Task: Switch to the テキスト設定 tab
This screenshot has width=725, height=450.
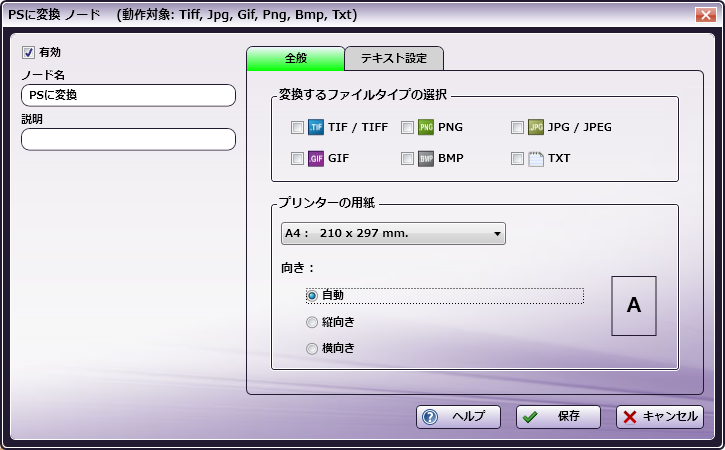Action: [394, 58]
